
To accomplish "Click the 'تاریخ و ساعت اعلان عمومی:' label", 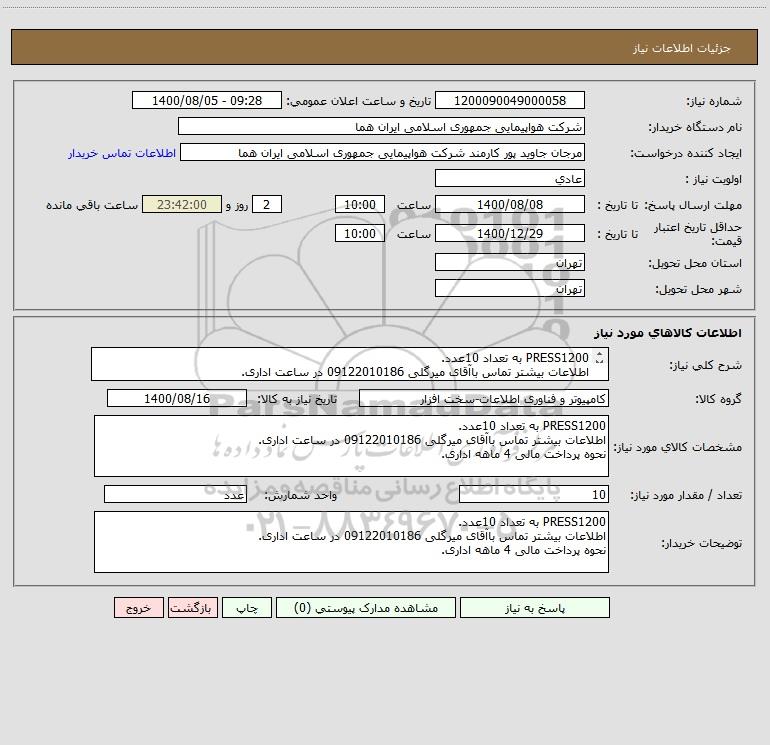I will coord(359,102).
